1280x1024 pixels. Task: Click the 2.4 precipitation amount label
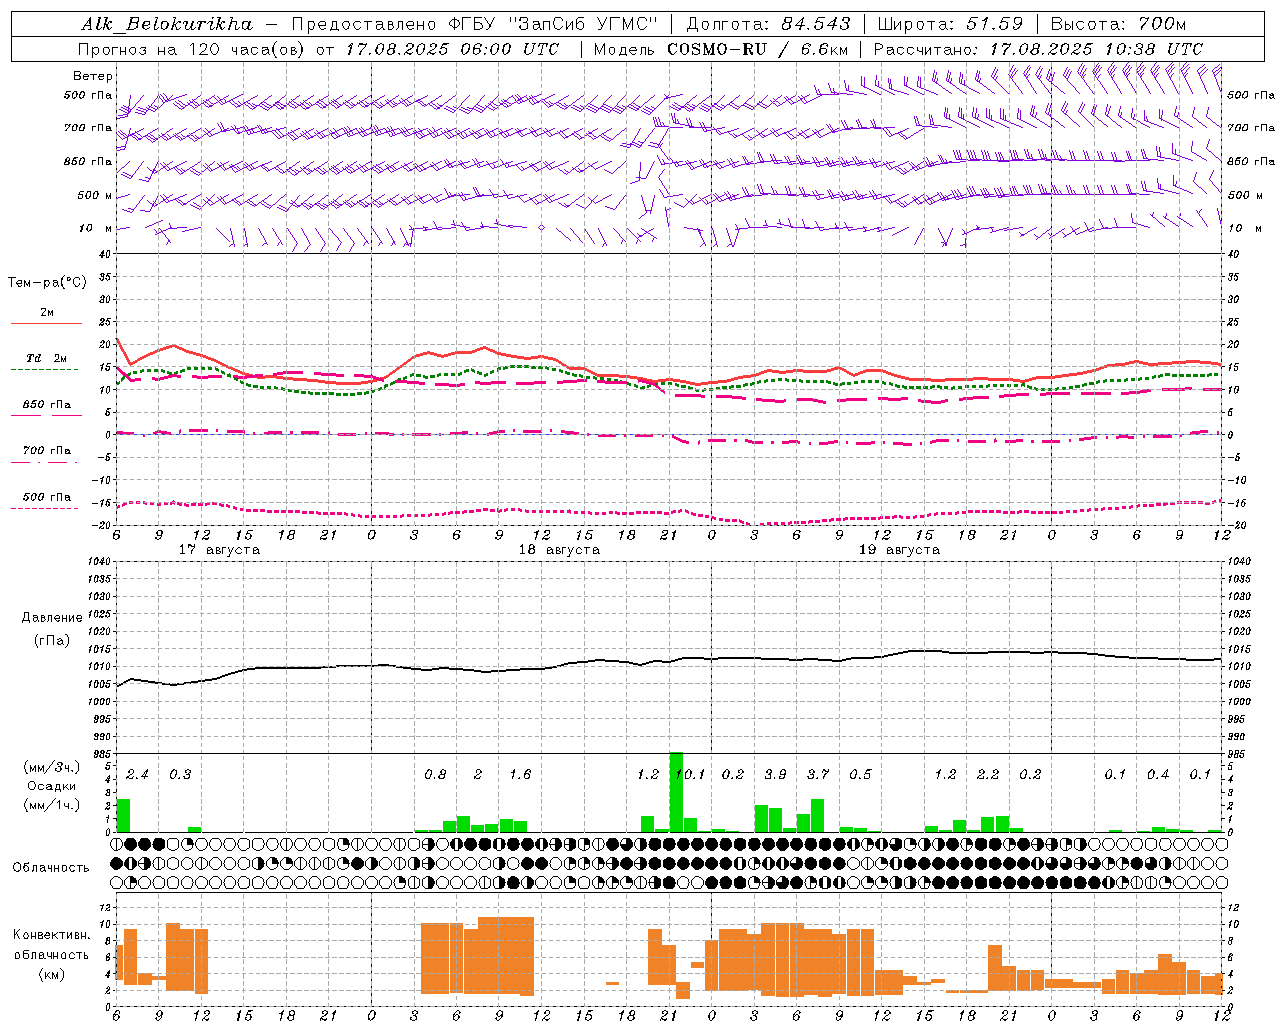(x=137, y=774)
